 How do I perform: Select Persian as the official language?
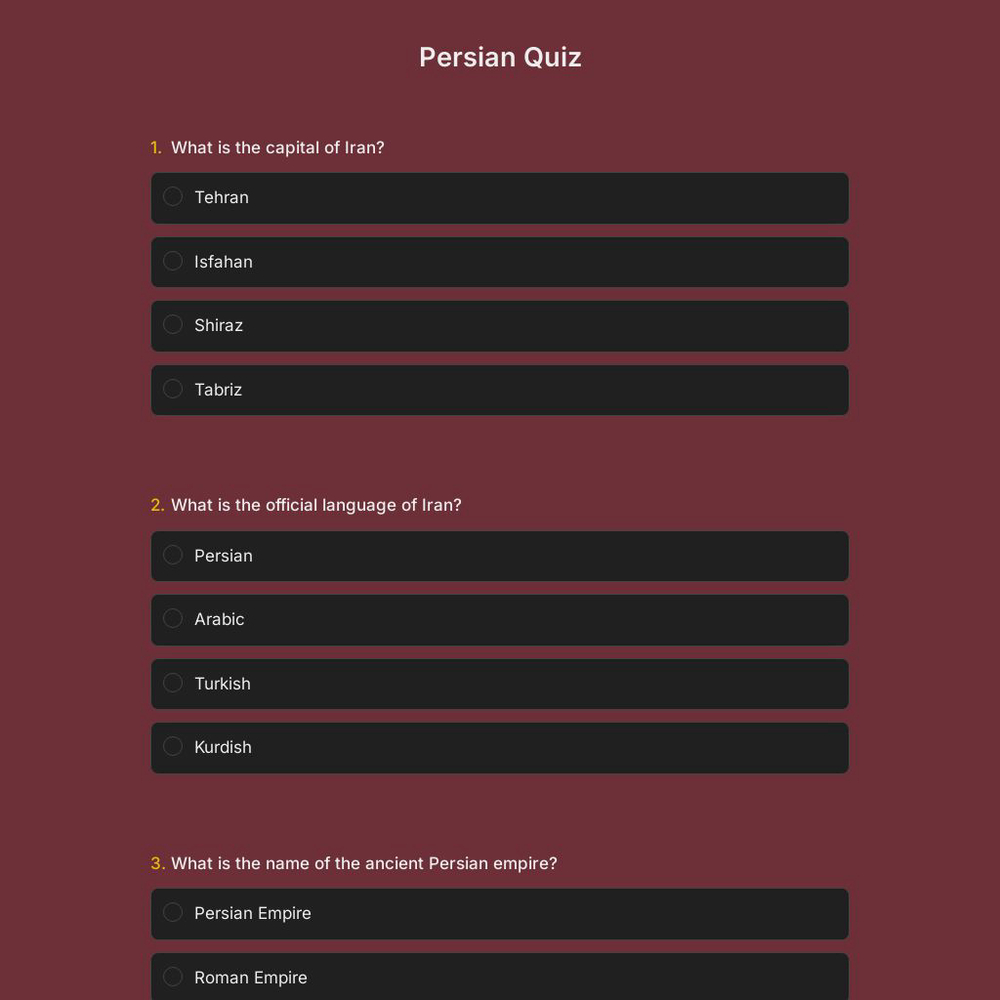pyautogui.click(x=172, y=554)
